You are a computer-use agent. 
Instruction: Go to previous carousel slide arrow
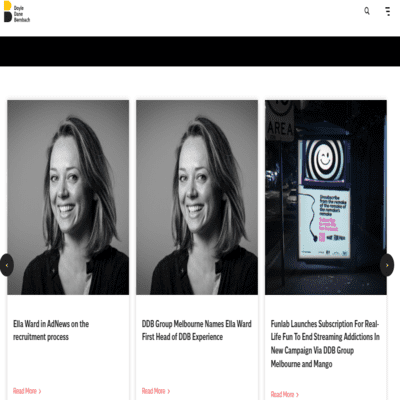pos(7,265)
